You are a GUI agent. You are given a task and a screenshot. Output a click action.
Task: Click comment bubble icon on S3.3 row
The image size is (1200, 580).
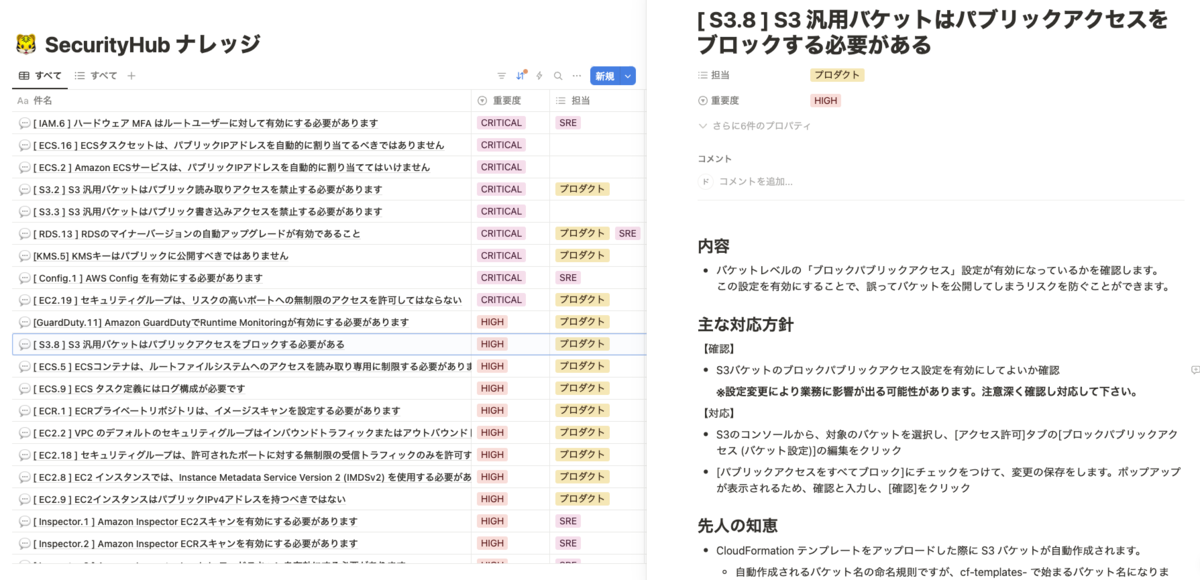25,211
